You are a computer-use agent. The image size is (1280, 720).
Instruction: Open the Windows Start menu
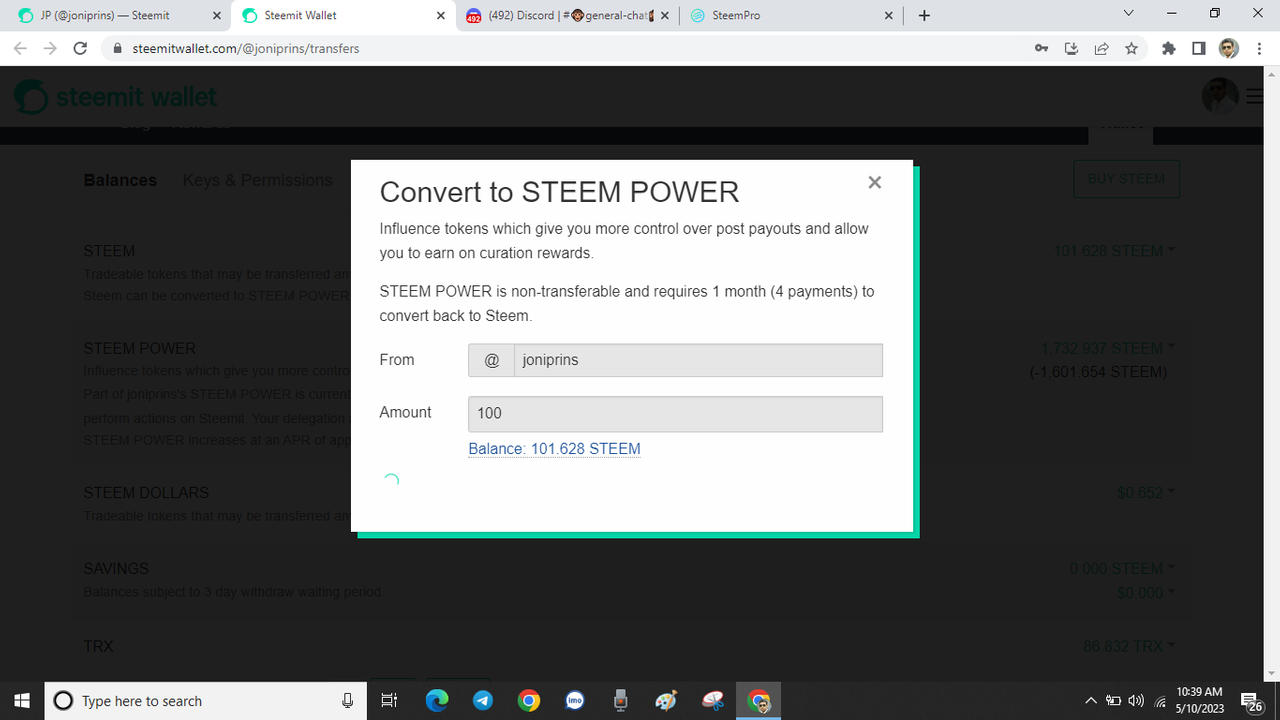22,701
